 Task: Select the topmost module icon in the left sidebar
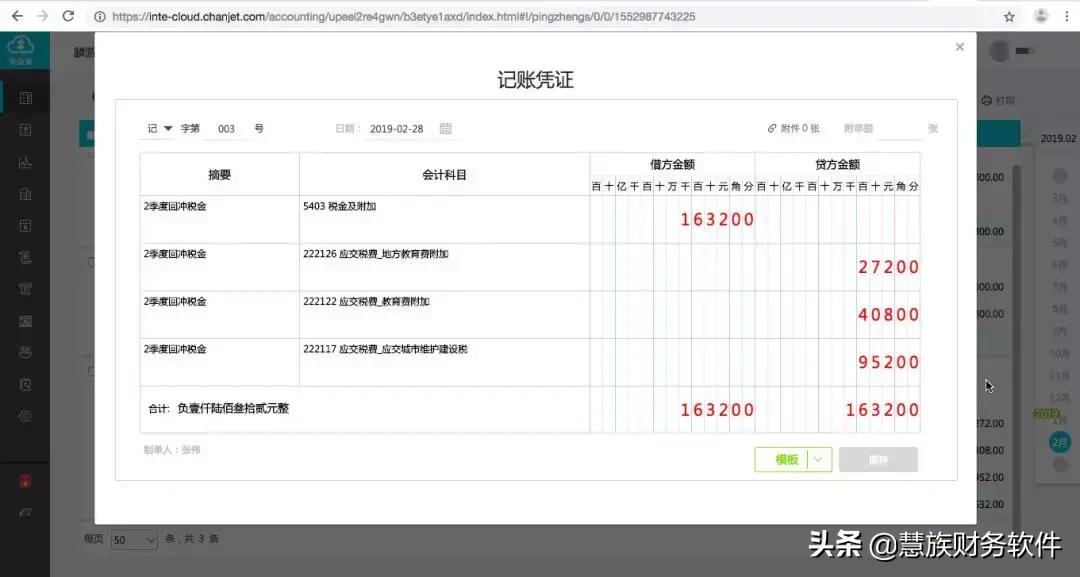(x=25, y=96)
